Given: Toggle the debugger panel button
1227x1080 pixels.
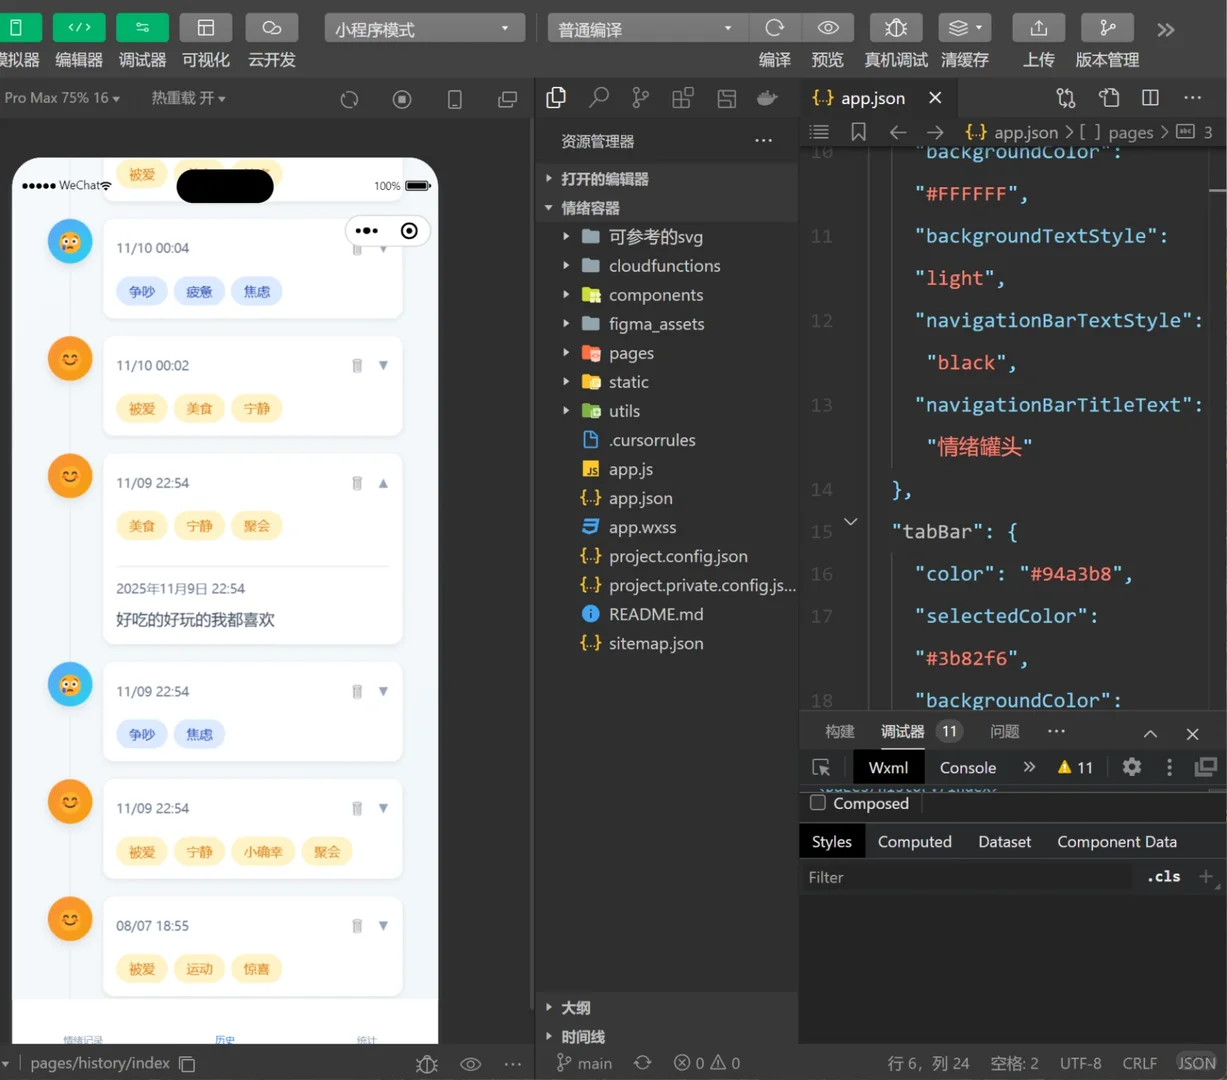Looking at the screenshot, I should (x=142, y=28).
